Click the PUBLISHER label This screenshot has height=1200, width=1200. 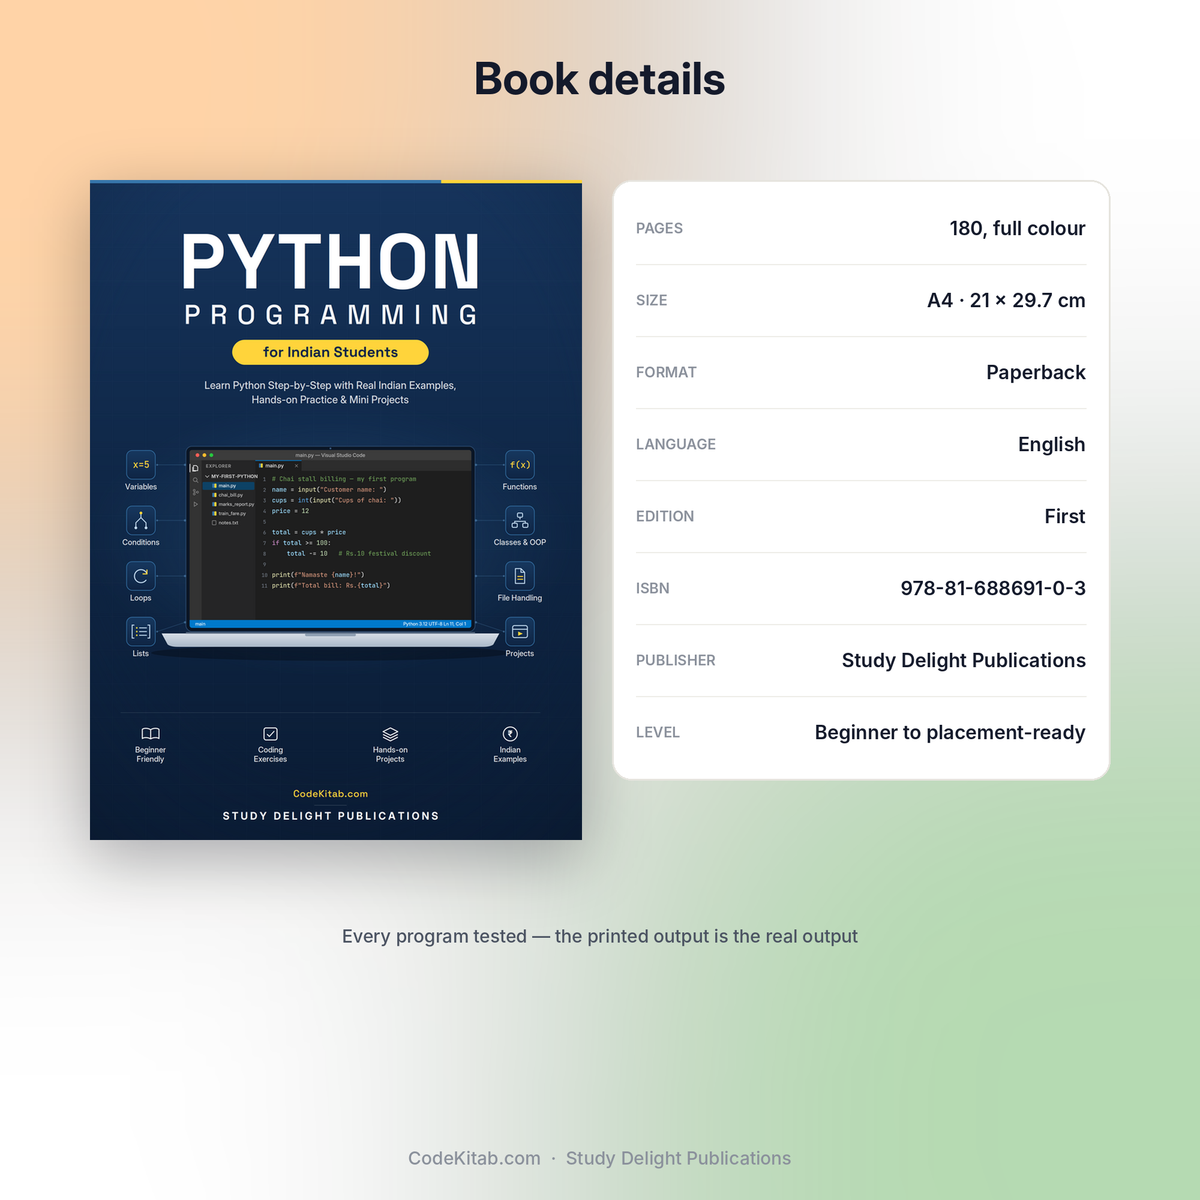[x=676, y=660]
